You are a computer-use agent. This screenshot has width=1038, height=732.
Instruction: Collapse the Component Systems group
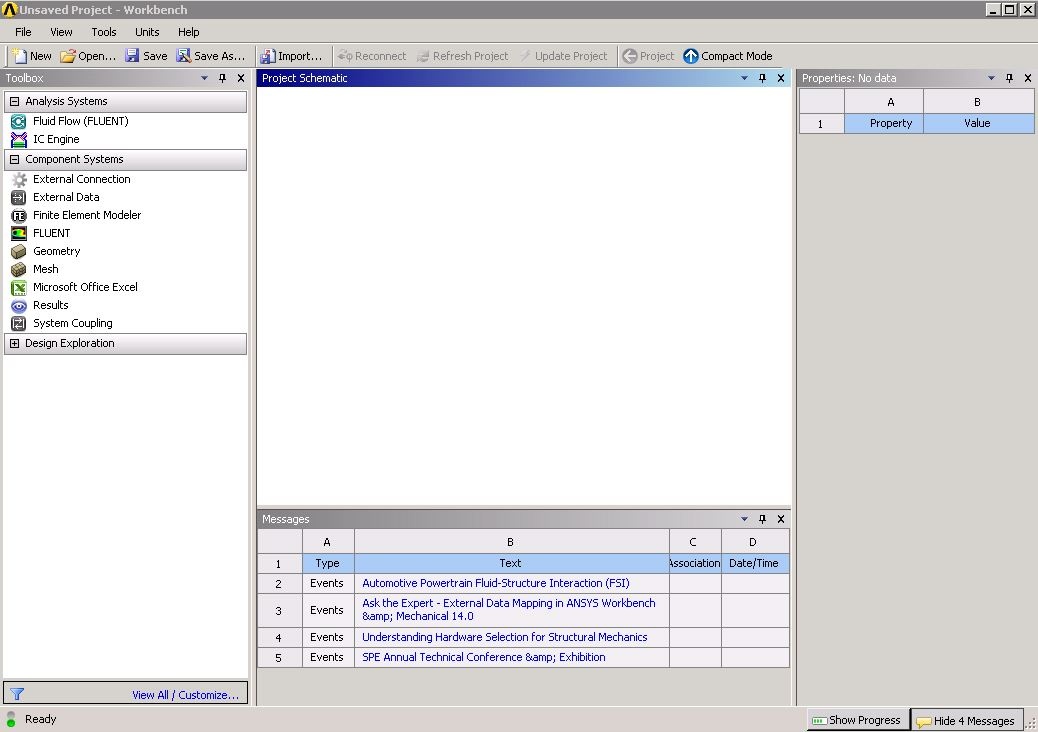(x=15, y=160)
